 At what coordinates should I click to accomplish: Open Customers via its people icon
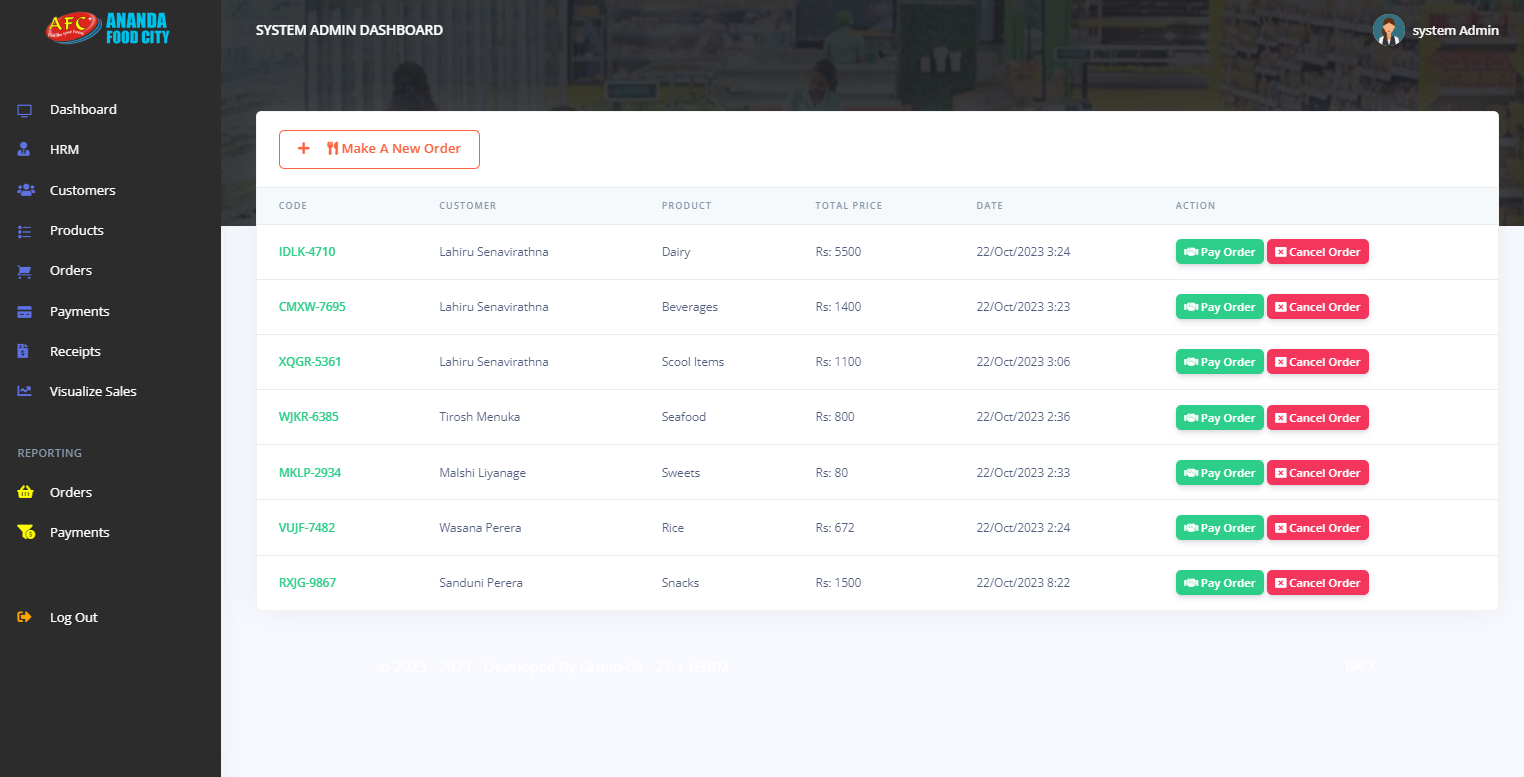[24, 190]
